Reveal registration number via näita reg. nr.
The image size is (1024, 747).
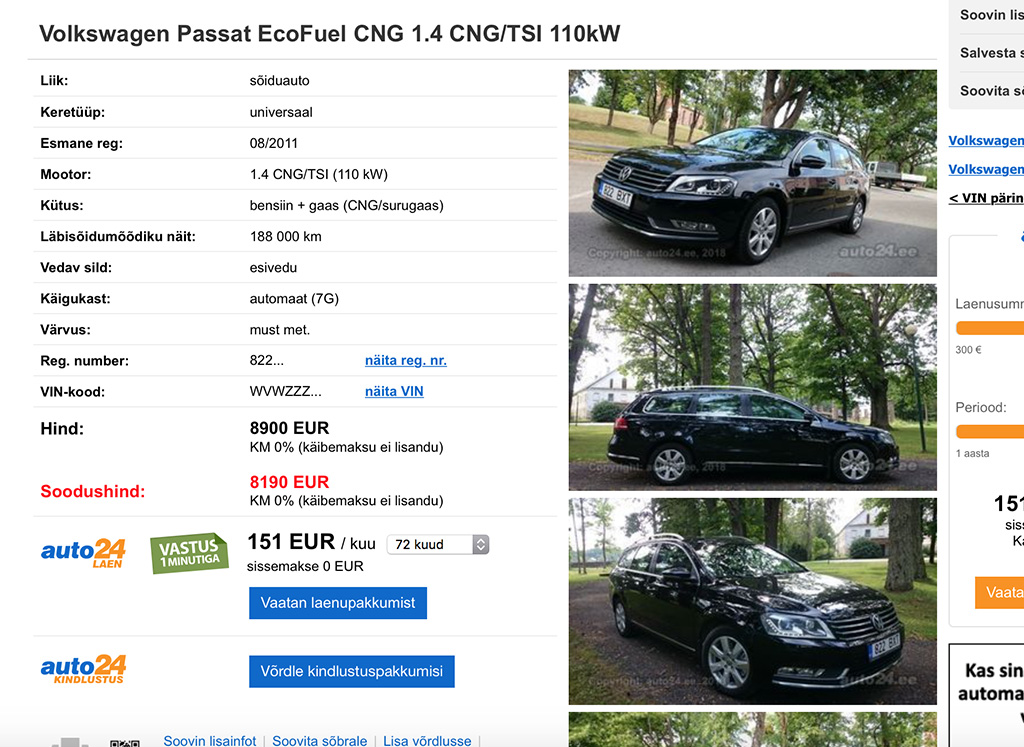coord(406,360)
